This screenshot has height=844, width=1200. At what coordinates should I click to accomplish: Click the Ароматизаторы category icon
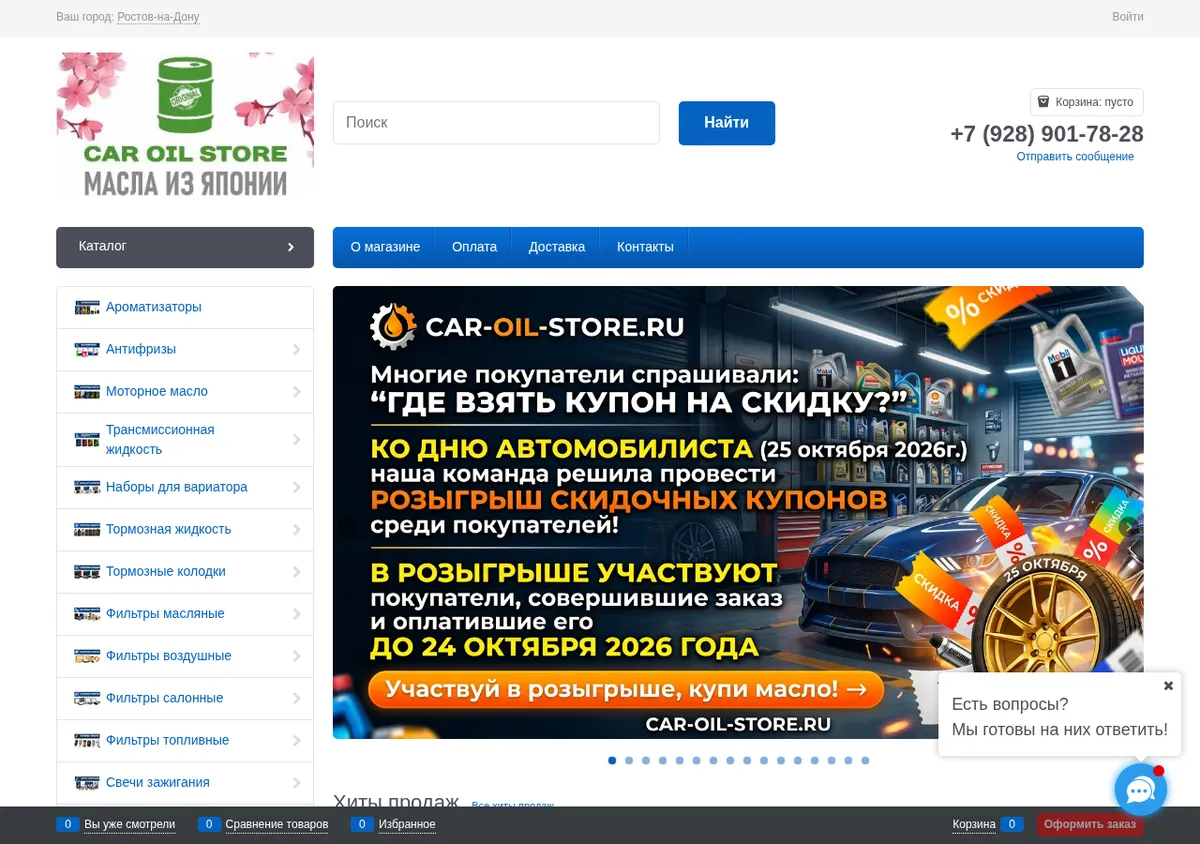click(87, 307)
